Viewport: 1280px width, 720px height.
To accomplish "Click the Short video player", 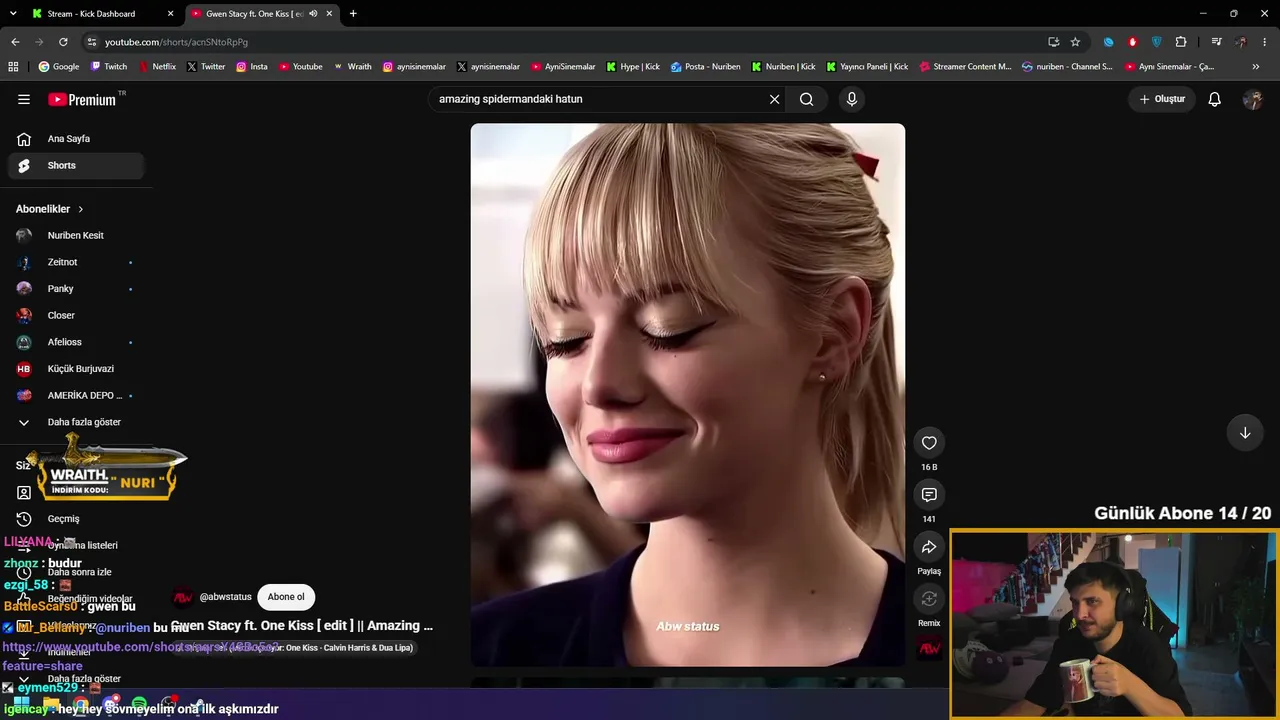I will point(688,394).
